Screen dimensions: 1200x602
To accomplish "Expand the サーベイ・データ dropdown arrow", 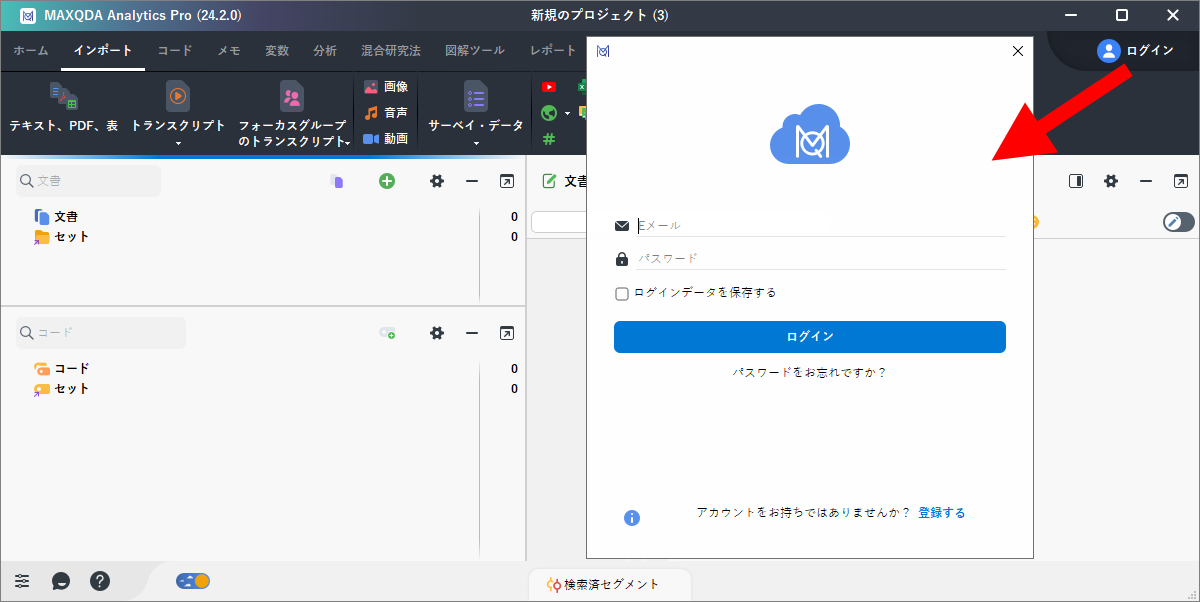I will (476, 143).
